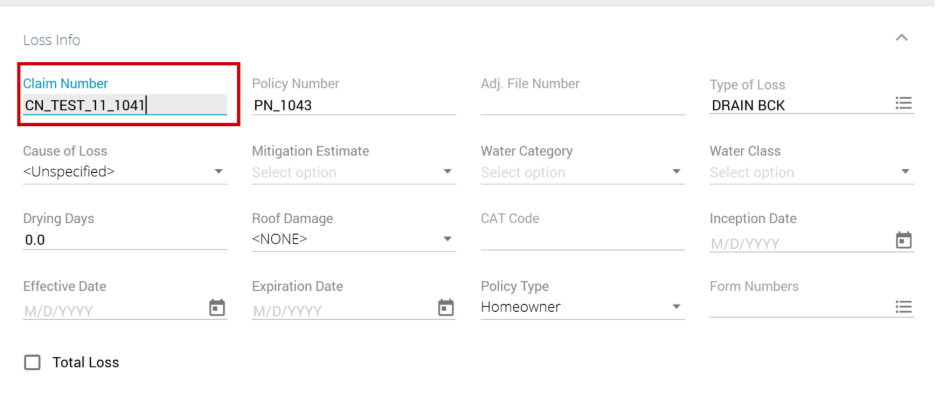The height and width of the screenshot is (418, 936).
Task: Collapse the Loss Info section
Action: coord(901,38)
